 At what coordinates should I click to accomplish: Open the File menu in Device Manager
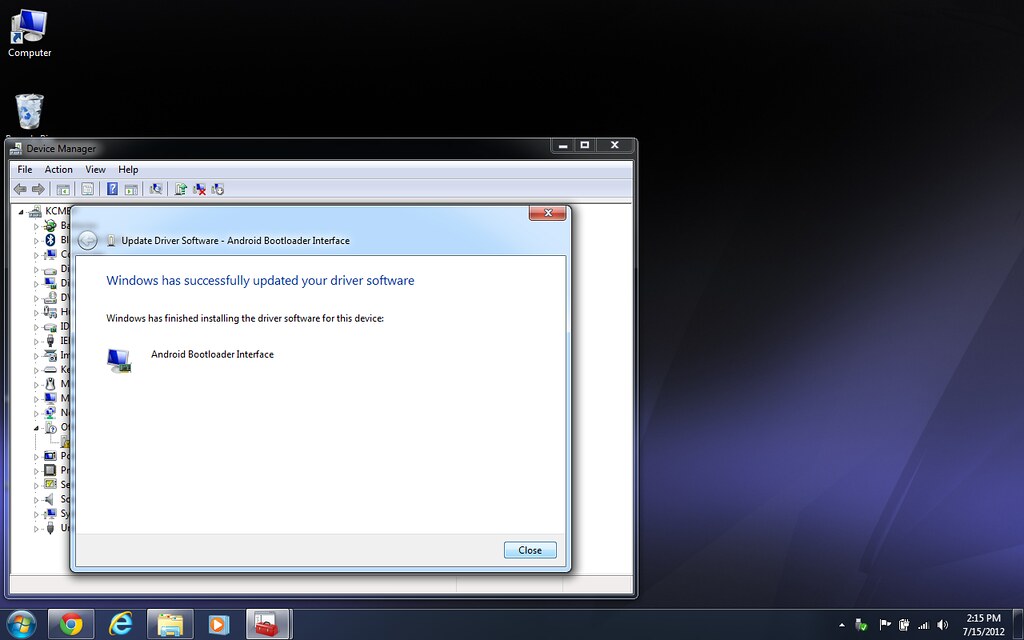[x=25, y=169]
